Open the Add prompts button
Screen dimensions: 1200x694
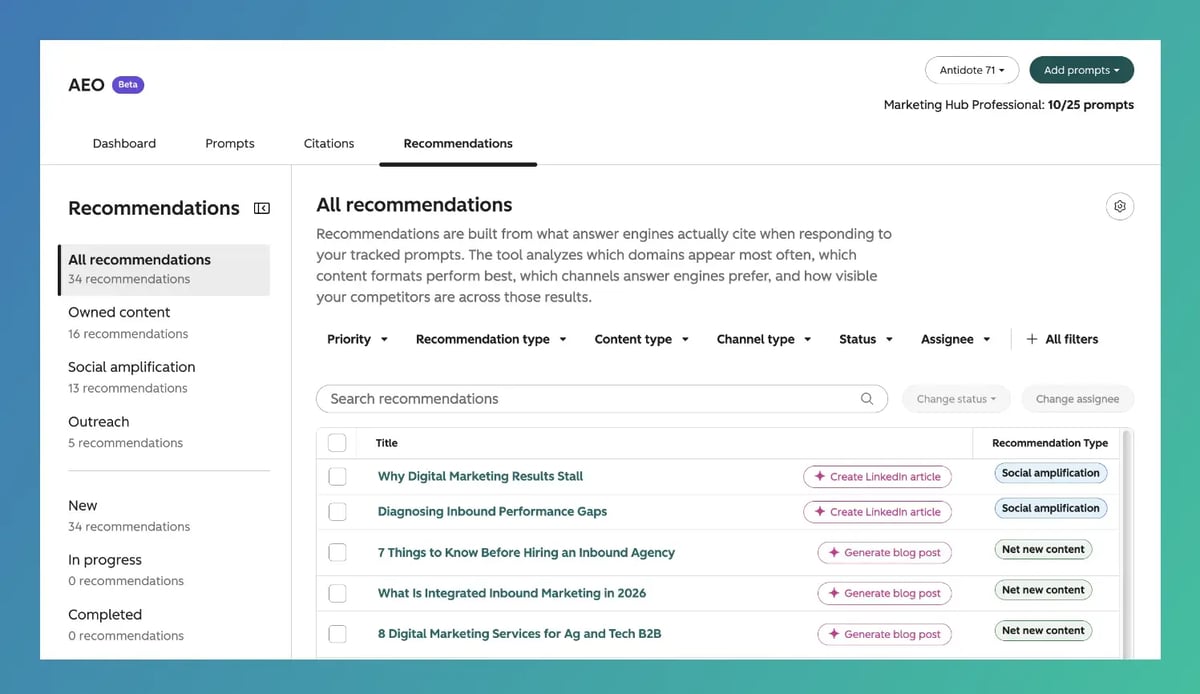pos(1081,70)
